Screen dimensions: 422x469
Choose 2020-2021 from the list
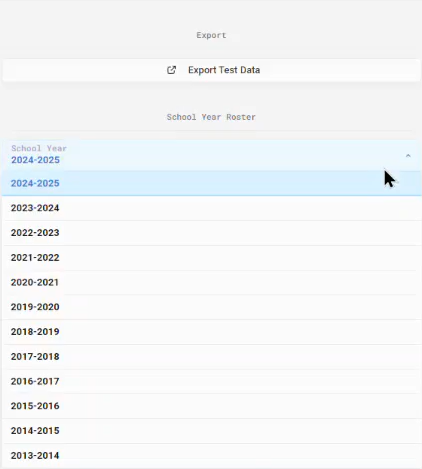pyautogui.click(x=212, y=282)
